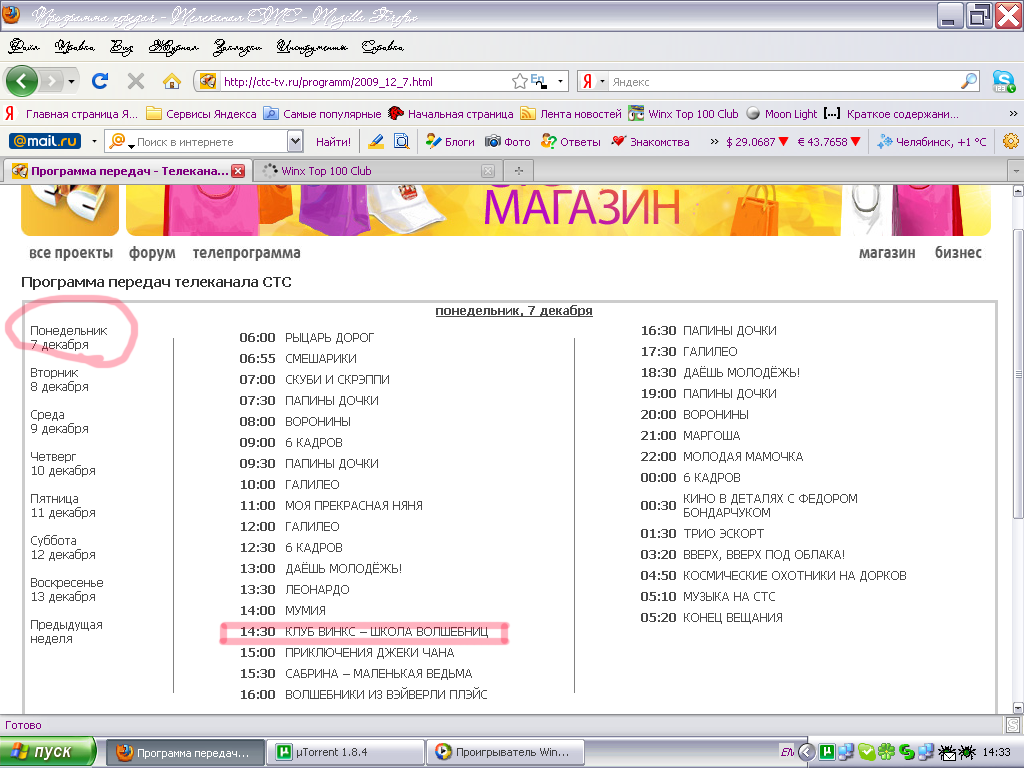Screen dimensions: 1024x768
Task: Click the Stop loading X icon
Action: coord(135,81)
